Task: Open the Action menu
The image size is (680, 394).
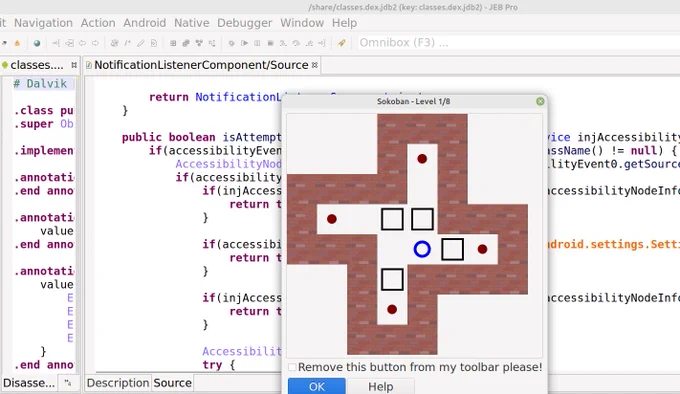Action: click(x=98, y=23)
